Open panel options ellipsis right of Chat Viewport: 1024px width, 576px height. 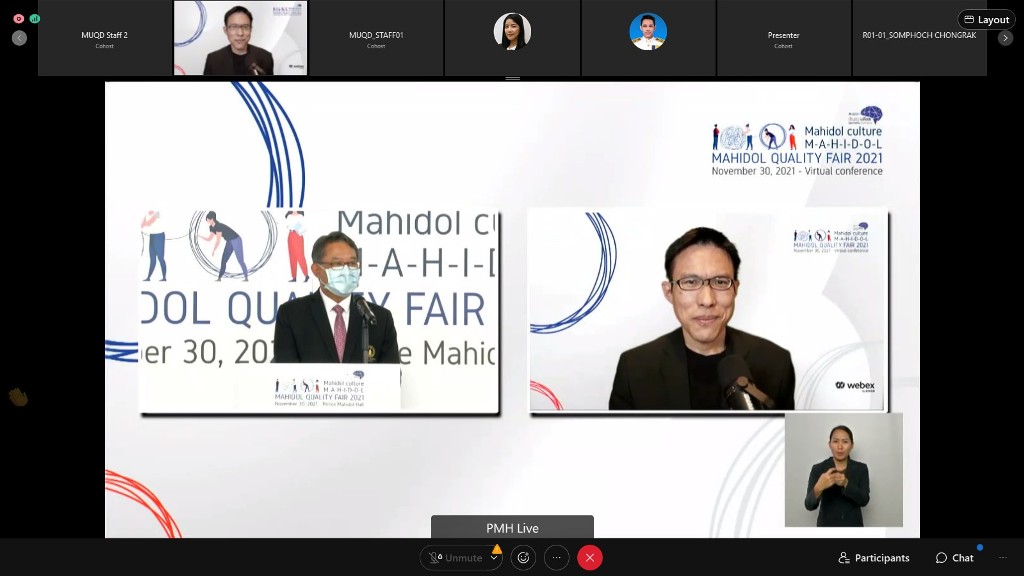point(1003,558)
